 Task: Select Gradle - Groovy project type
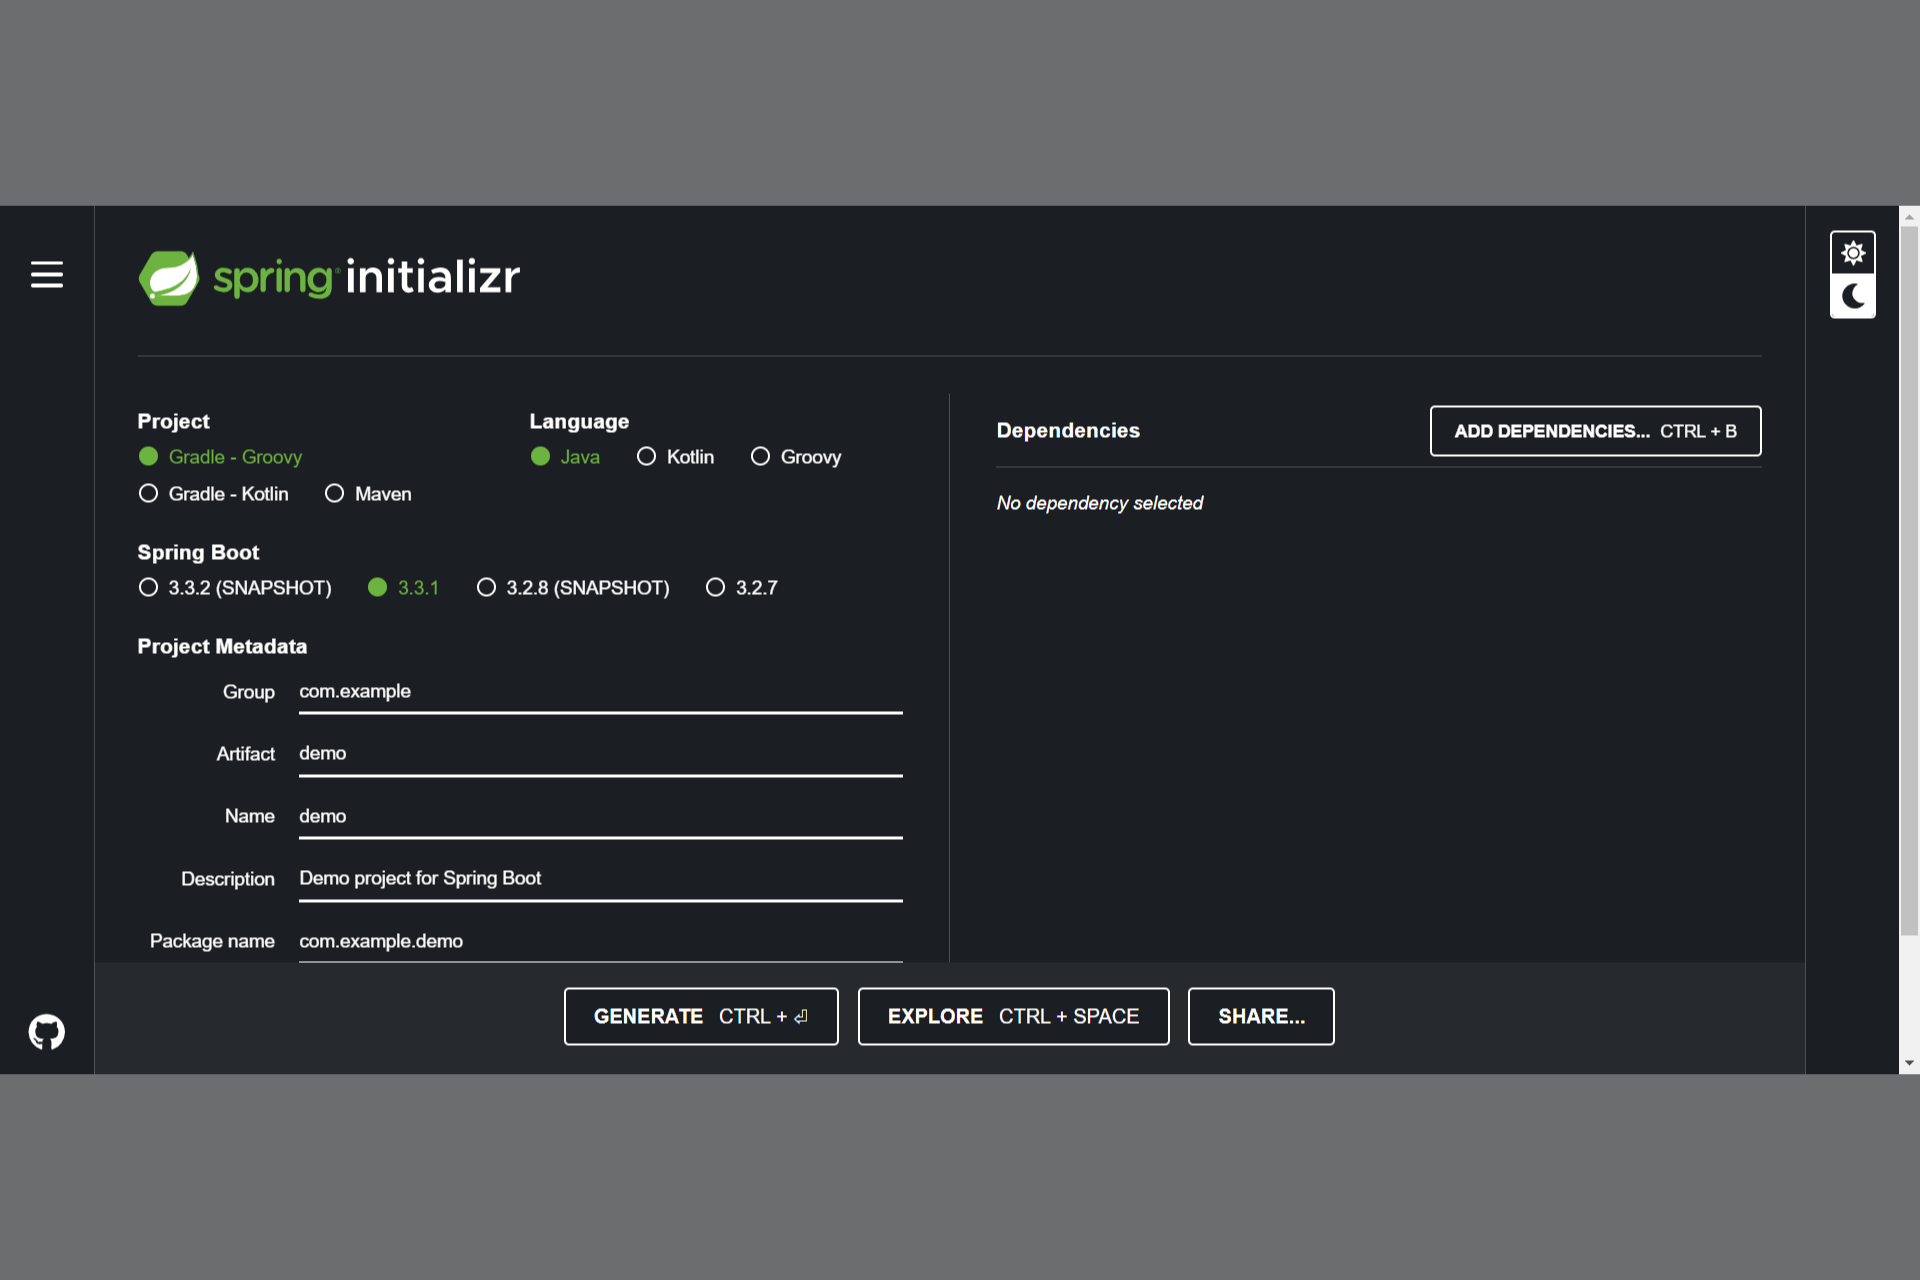(220, 457)
